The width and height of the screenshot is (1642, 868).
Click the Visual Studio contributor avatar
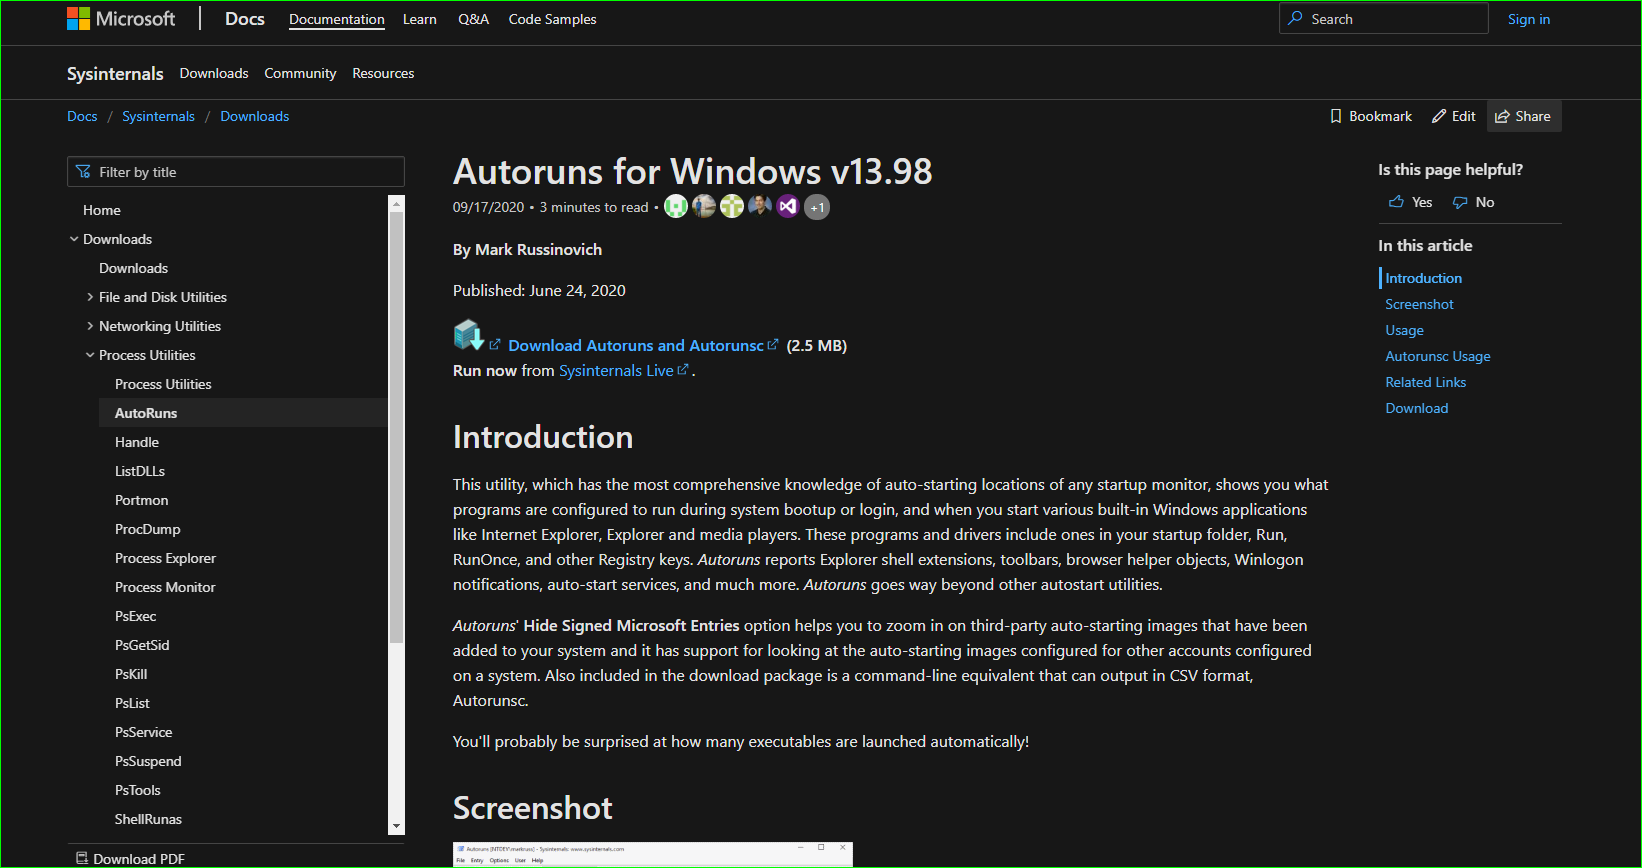(788, 206)
